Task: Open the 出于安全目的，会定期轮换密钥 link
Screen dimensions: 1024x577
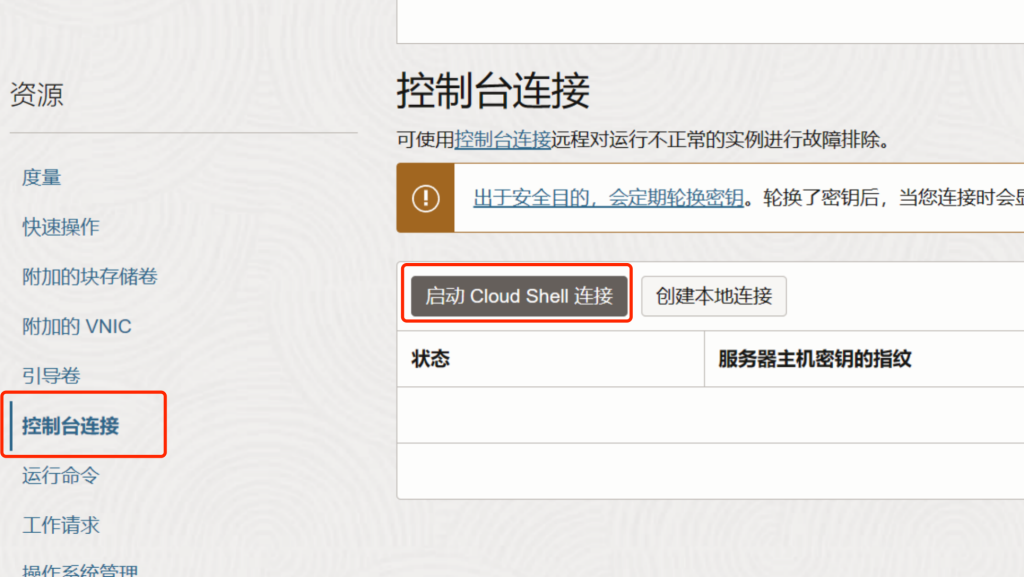Action: click(608, 198)
